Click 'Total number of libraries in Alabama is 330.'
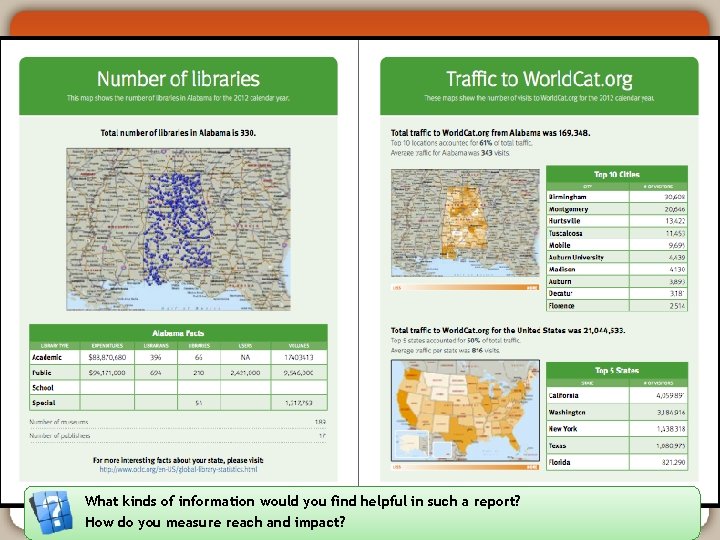 [178, 133]
